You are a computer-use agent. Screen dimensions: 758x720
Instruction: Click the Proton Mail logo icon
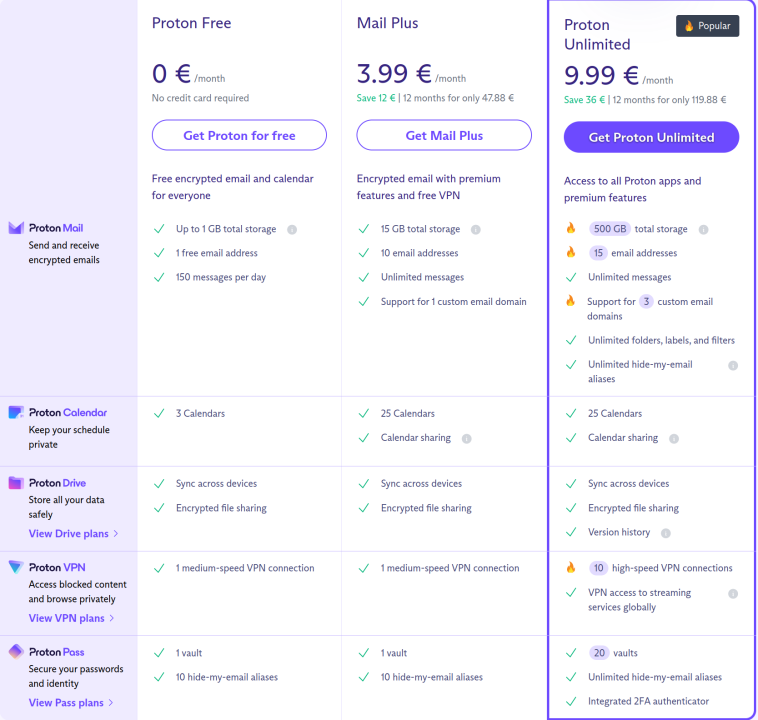coord(16,228)
